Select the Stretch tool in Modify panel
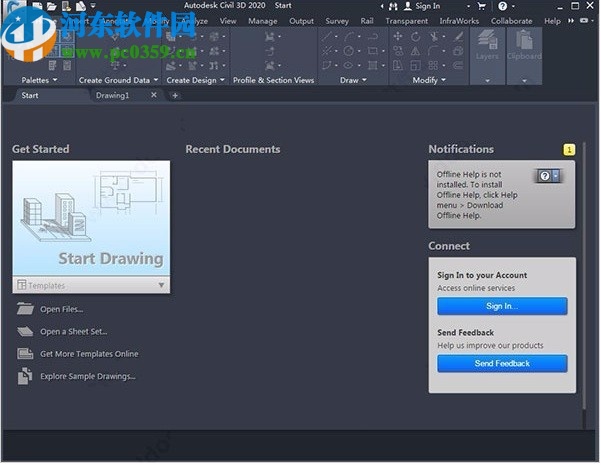601x465 pixels. [x=398, y=66]
